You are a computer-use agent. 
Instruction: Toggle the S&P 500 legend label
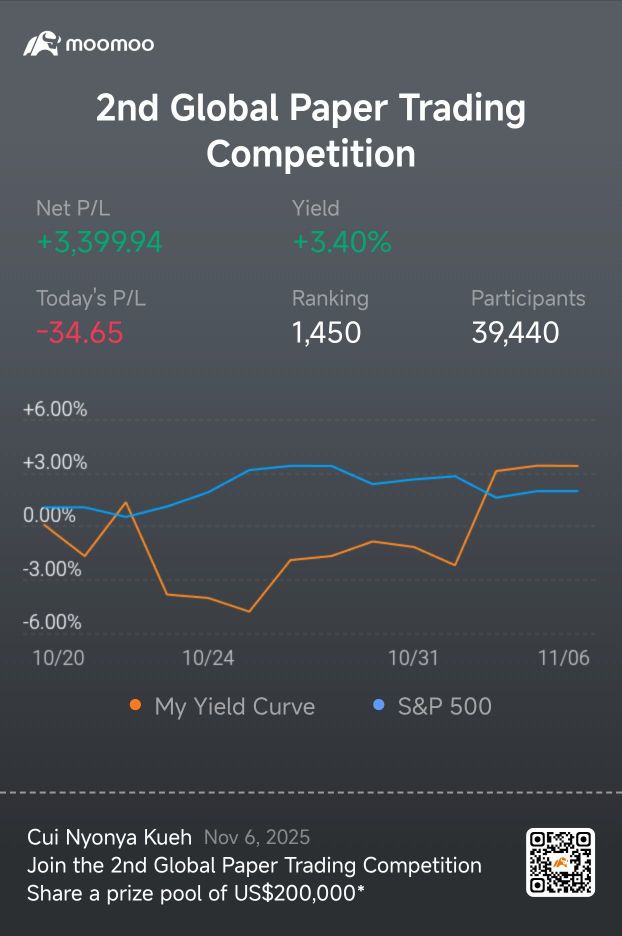pyautogui.click(x=444, y=707)
